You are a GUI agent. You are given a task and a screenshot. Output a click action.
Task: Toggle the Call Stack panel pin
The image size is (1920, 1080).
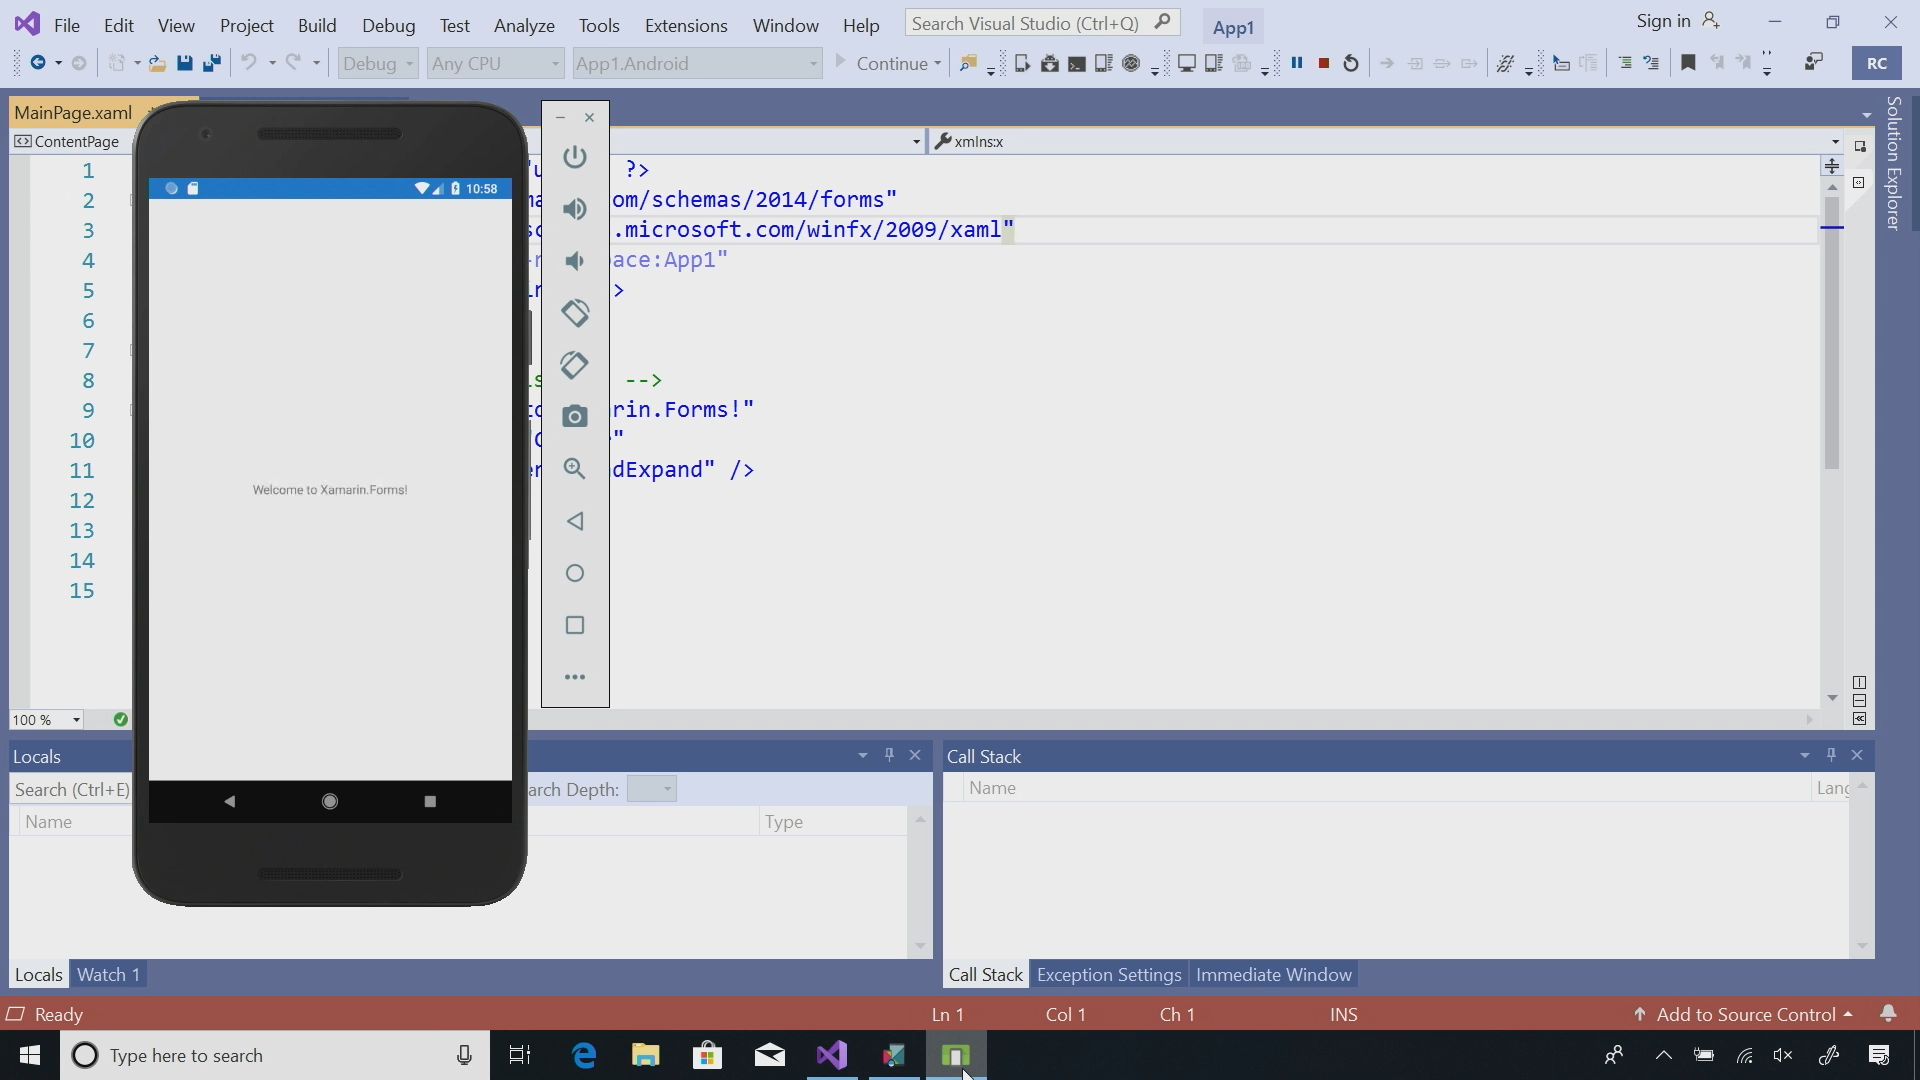(x=1831, y=755)
